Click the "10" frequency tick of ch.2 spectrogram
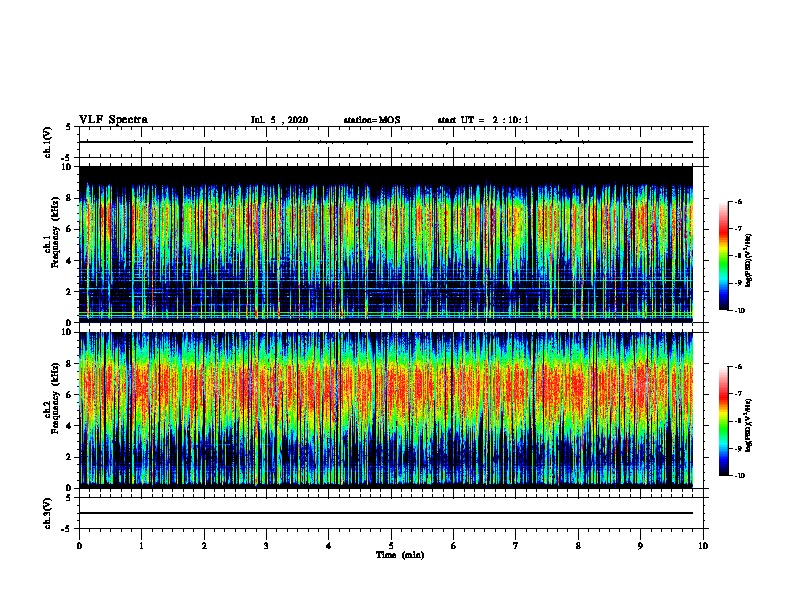792x612 pixels. point(67,332)
